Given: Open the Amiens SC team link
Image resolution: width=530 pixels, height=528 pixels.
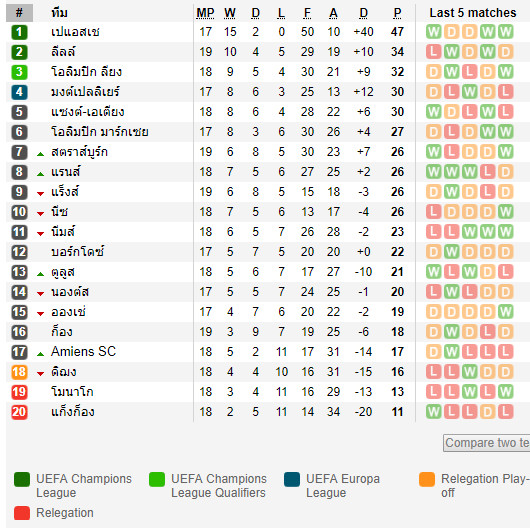Looking at the screenshot, I should click(83, 352).
